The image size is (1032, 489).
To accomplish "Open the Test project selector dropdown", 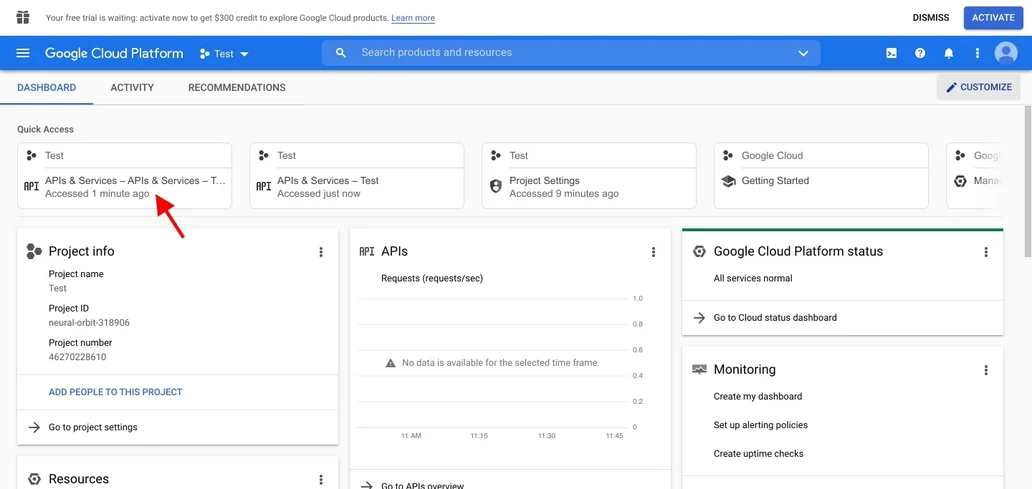I will point(224,53).
